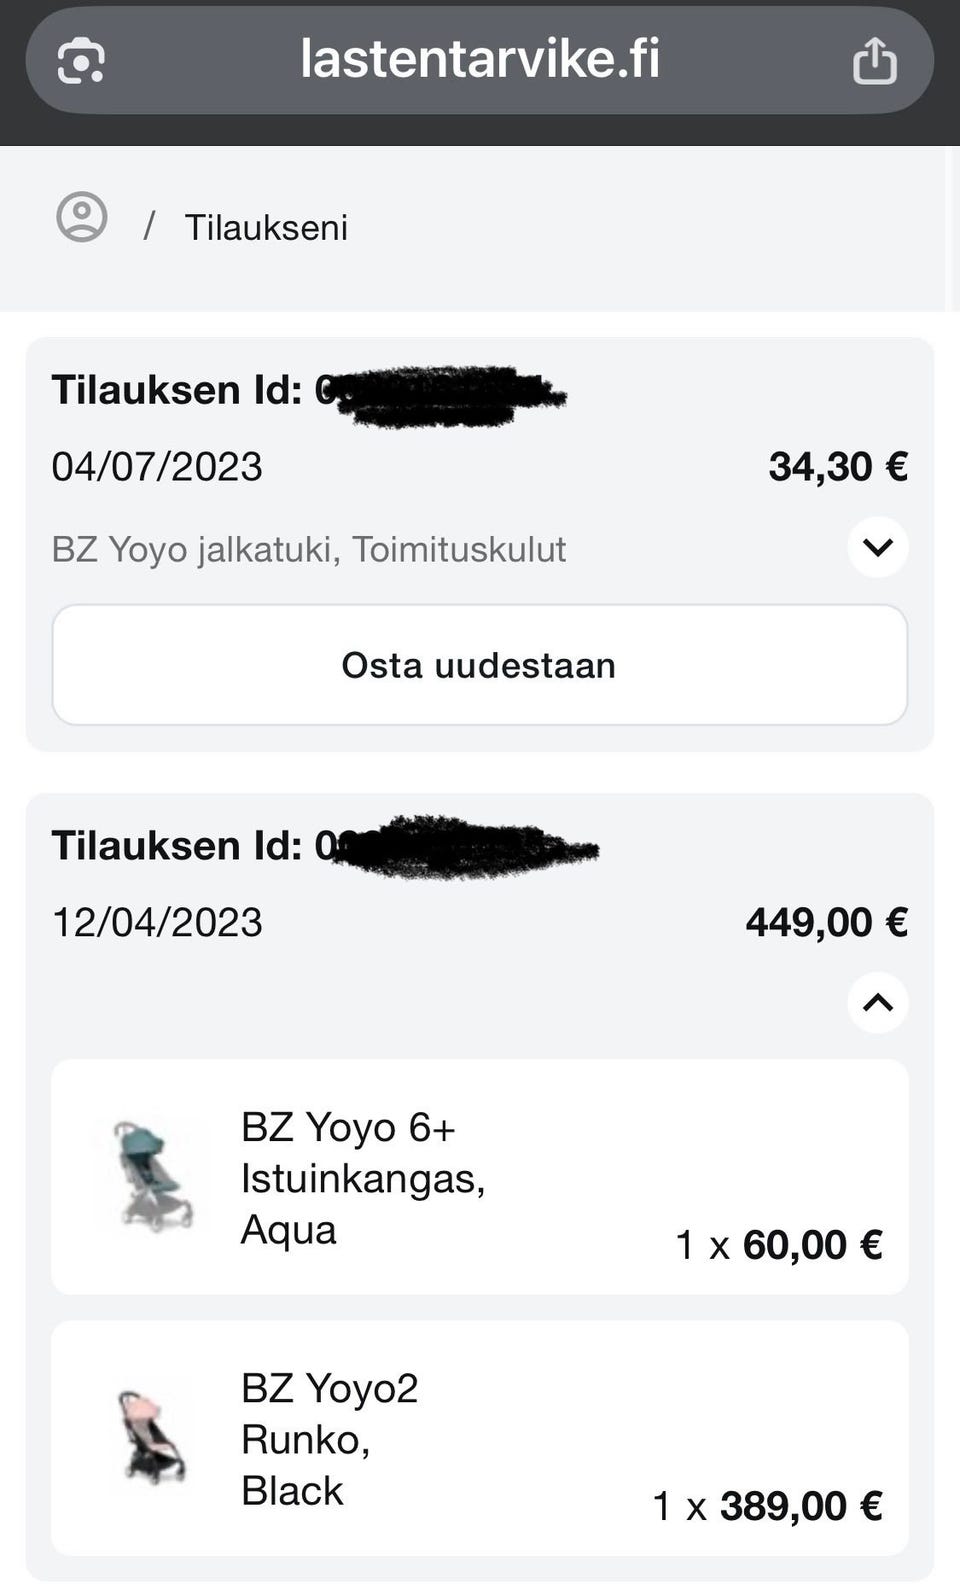Tap the 12/04/2023 order date
Screen dimensions: 960x1596
[x=157, y=922]
